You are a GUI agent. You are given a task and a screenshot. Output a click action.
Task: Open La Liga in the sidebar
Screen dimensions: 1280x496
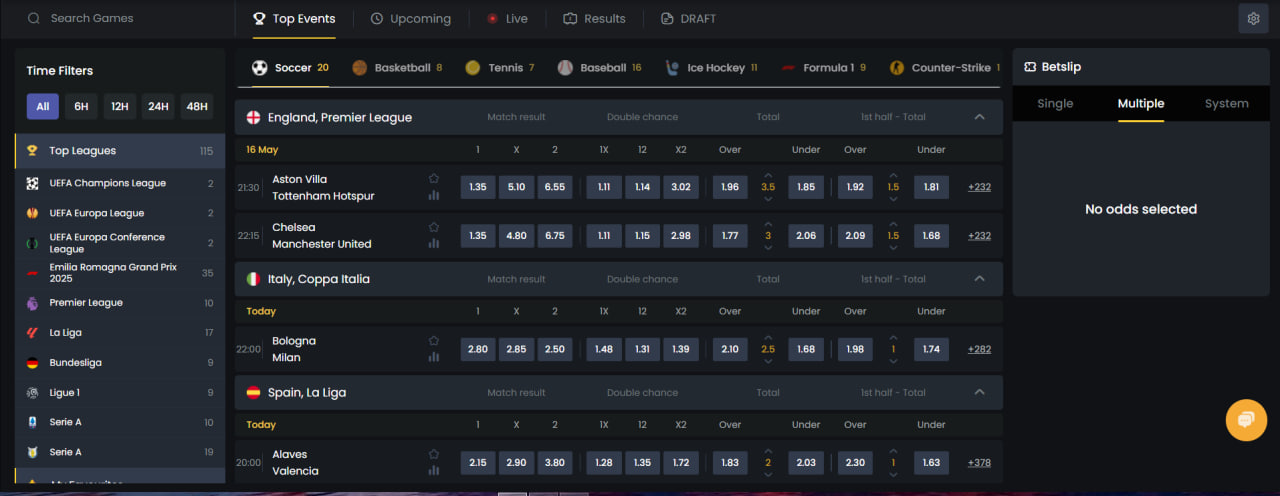[120, 332]
